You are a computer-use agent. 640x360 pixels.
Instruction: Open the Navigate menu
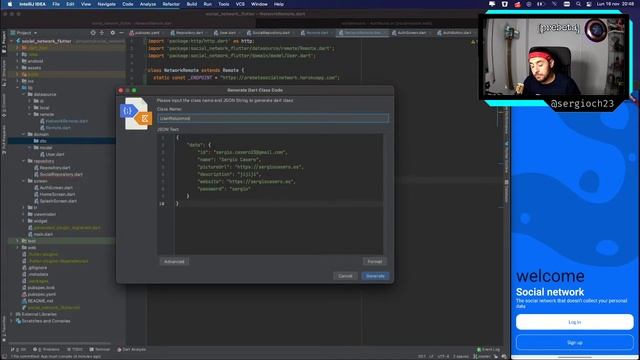[107, 4]
